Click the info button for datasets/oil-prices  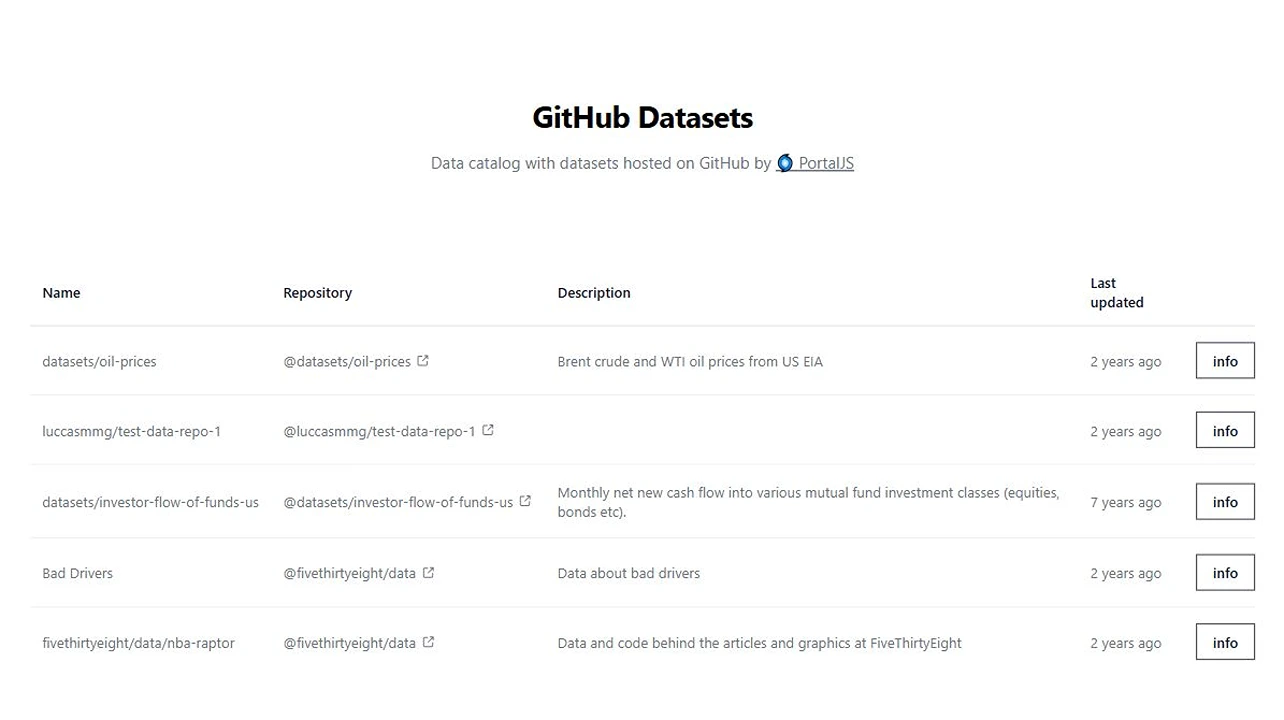(1224, 360)
